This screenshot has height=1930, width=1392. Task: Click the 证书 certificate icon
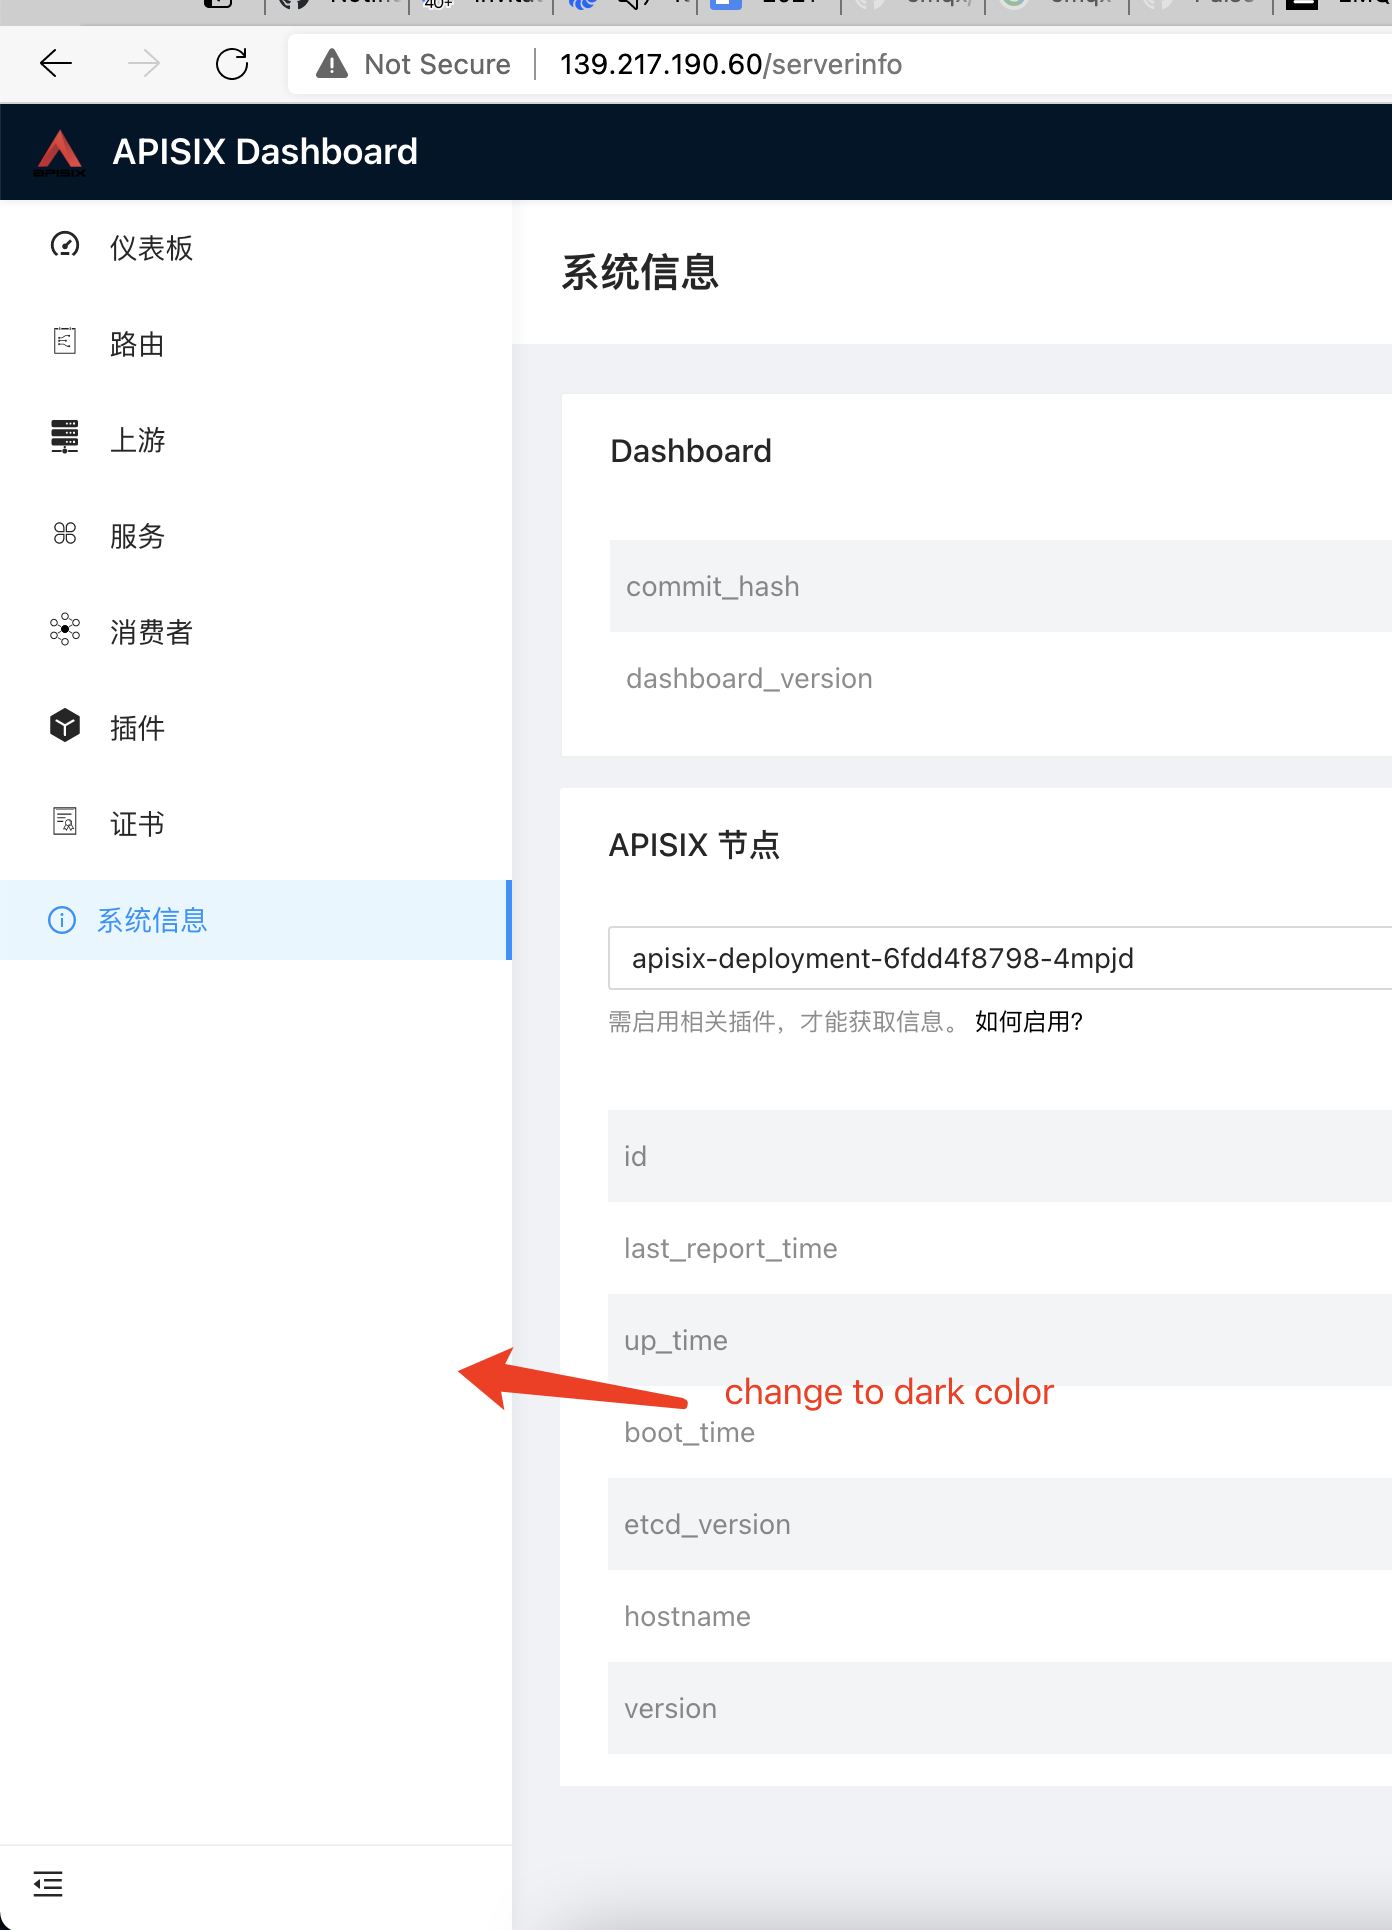click(65, 821)
